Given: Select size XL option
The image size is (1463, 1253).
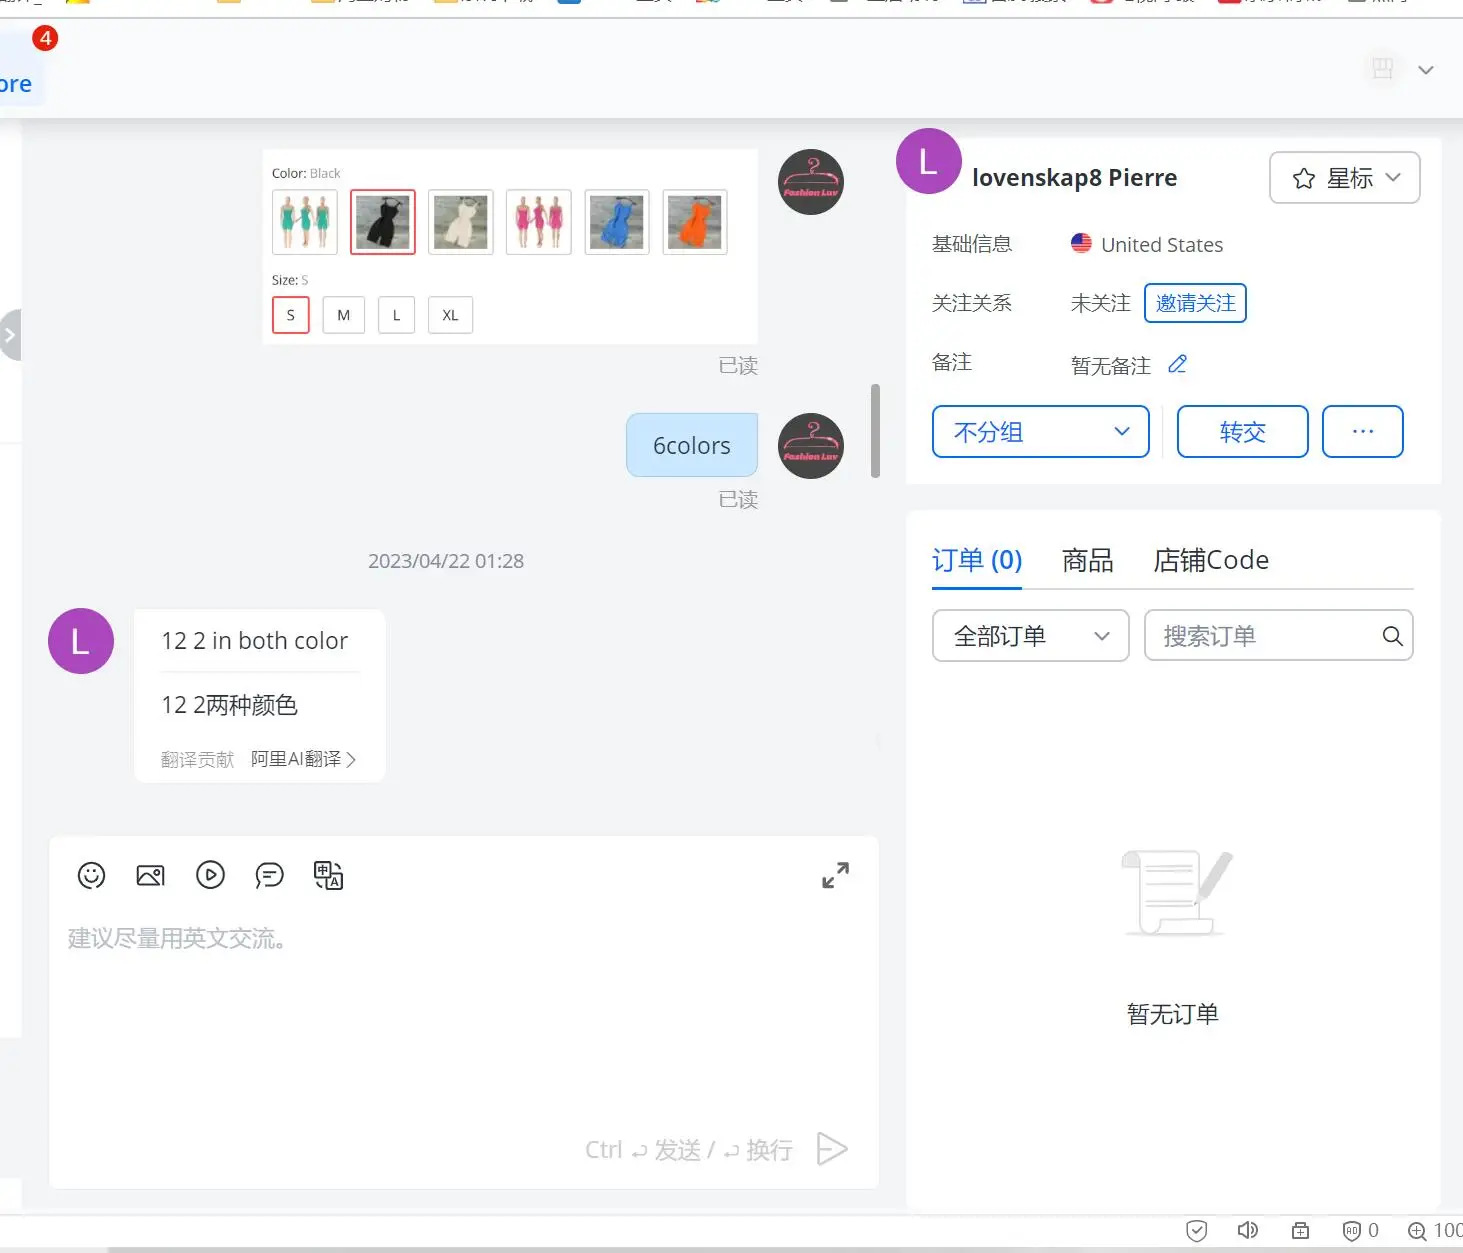Looking at the screenshot, I should pos(451,315).
